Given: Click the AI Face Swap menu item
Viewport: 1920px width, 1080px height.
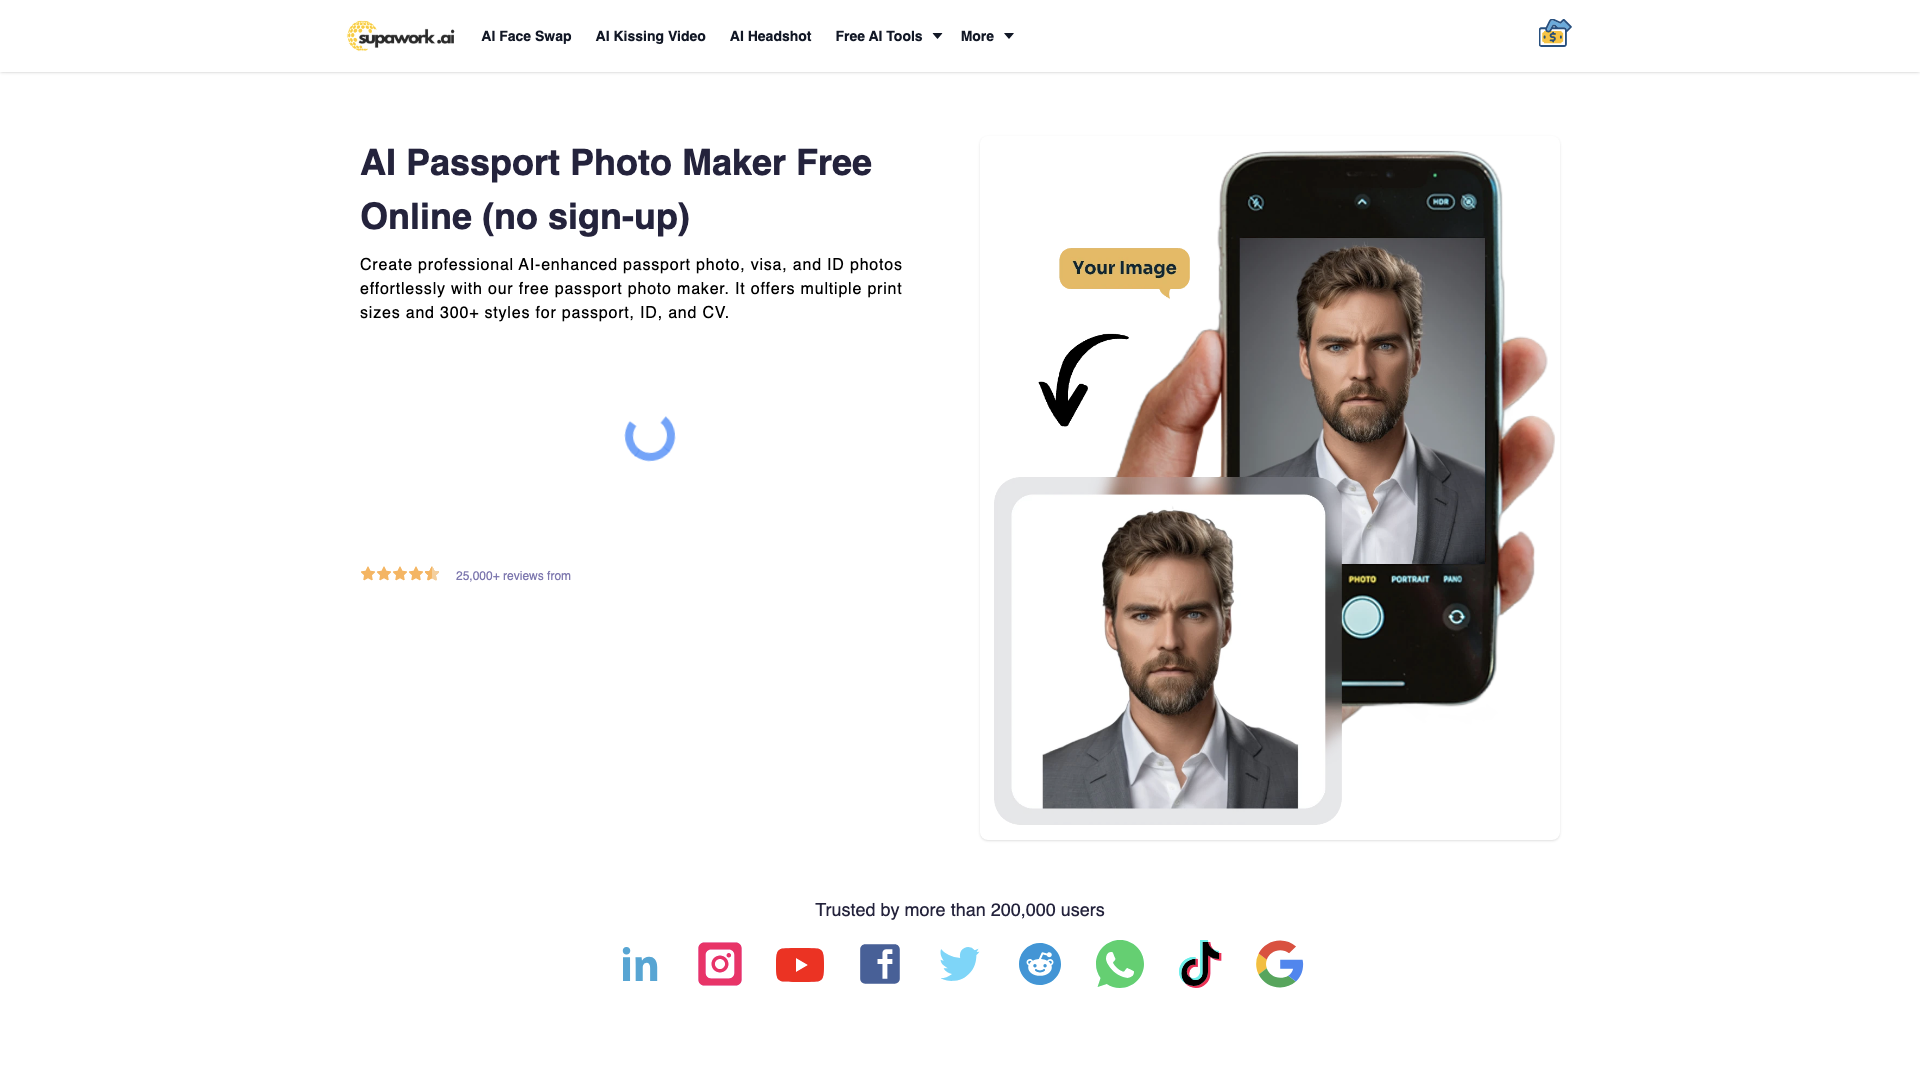Looking at the screenshot, I should tap(526, 36).
